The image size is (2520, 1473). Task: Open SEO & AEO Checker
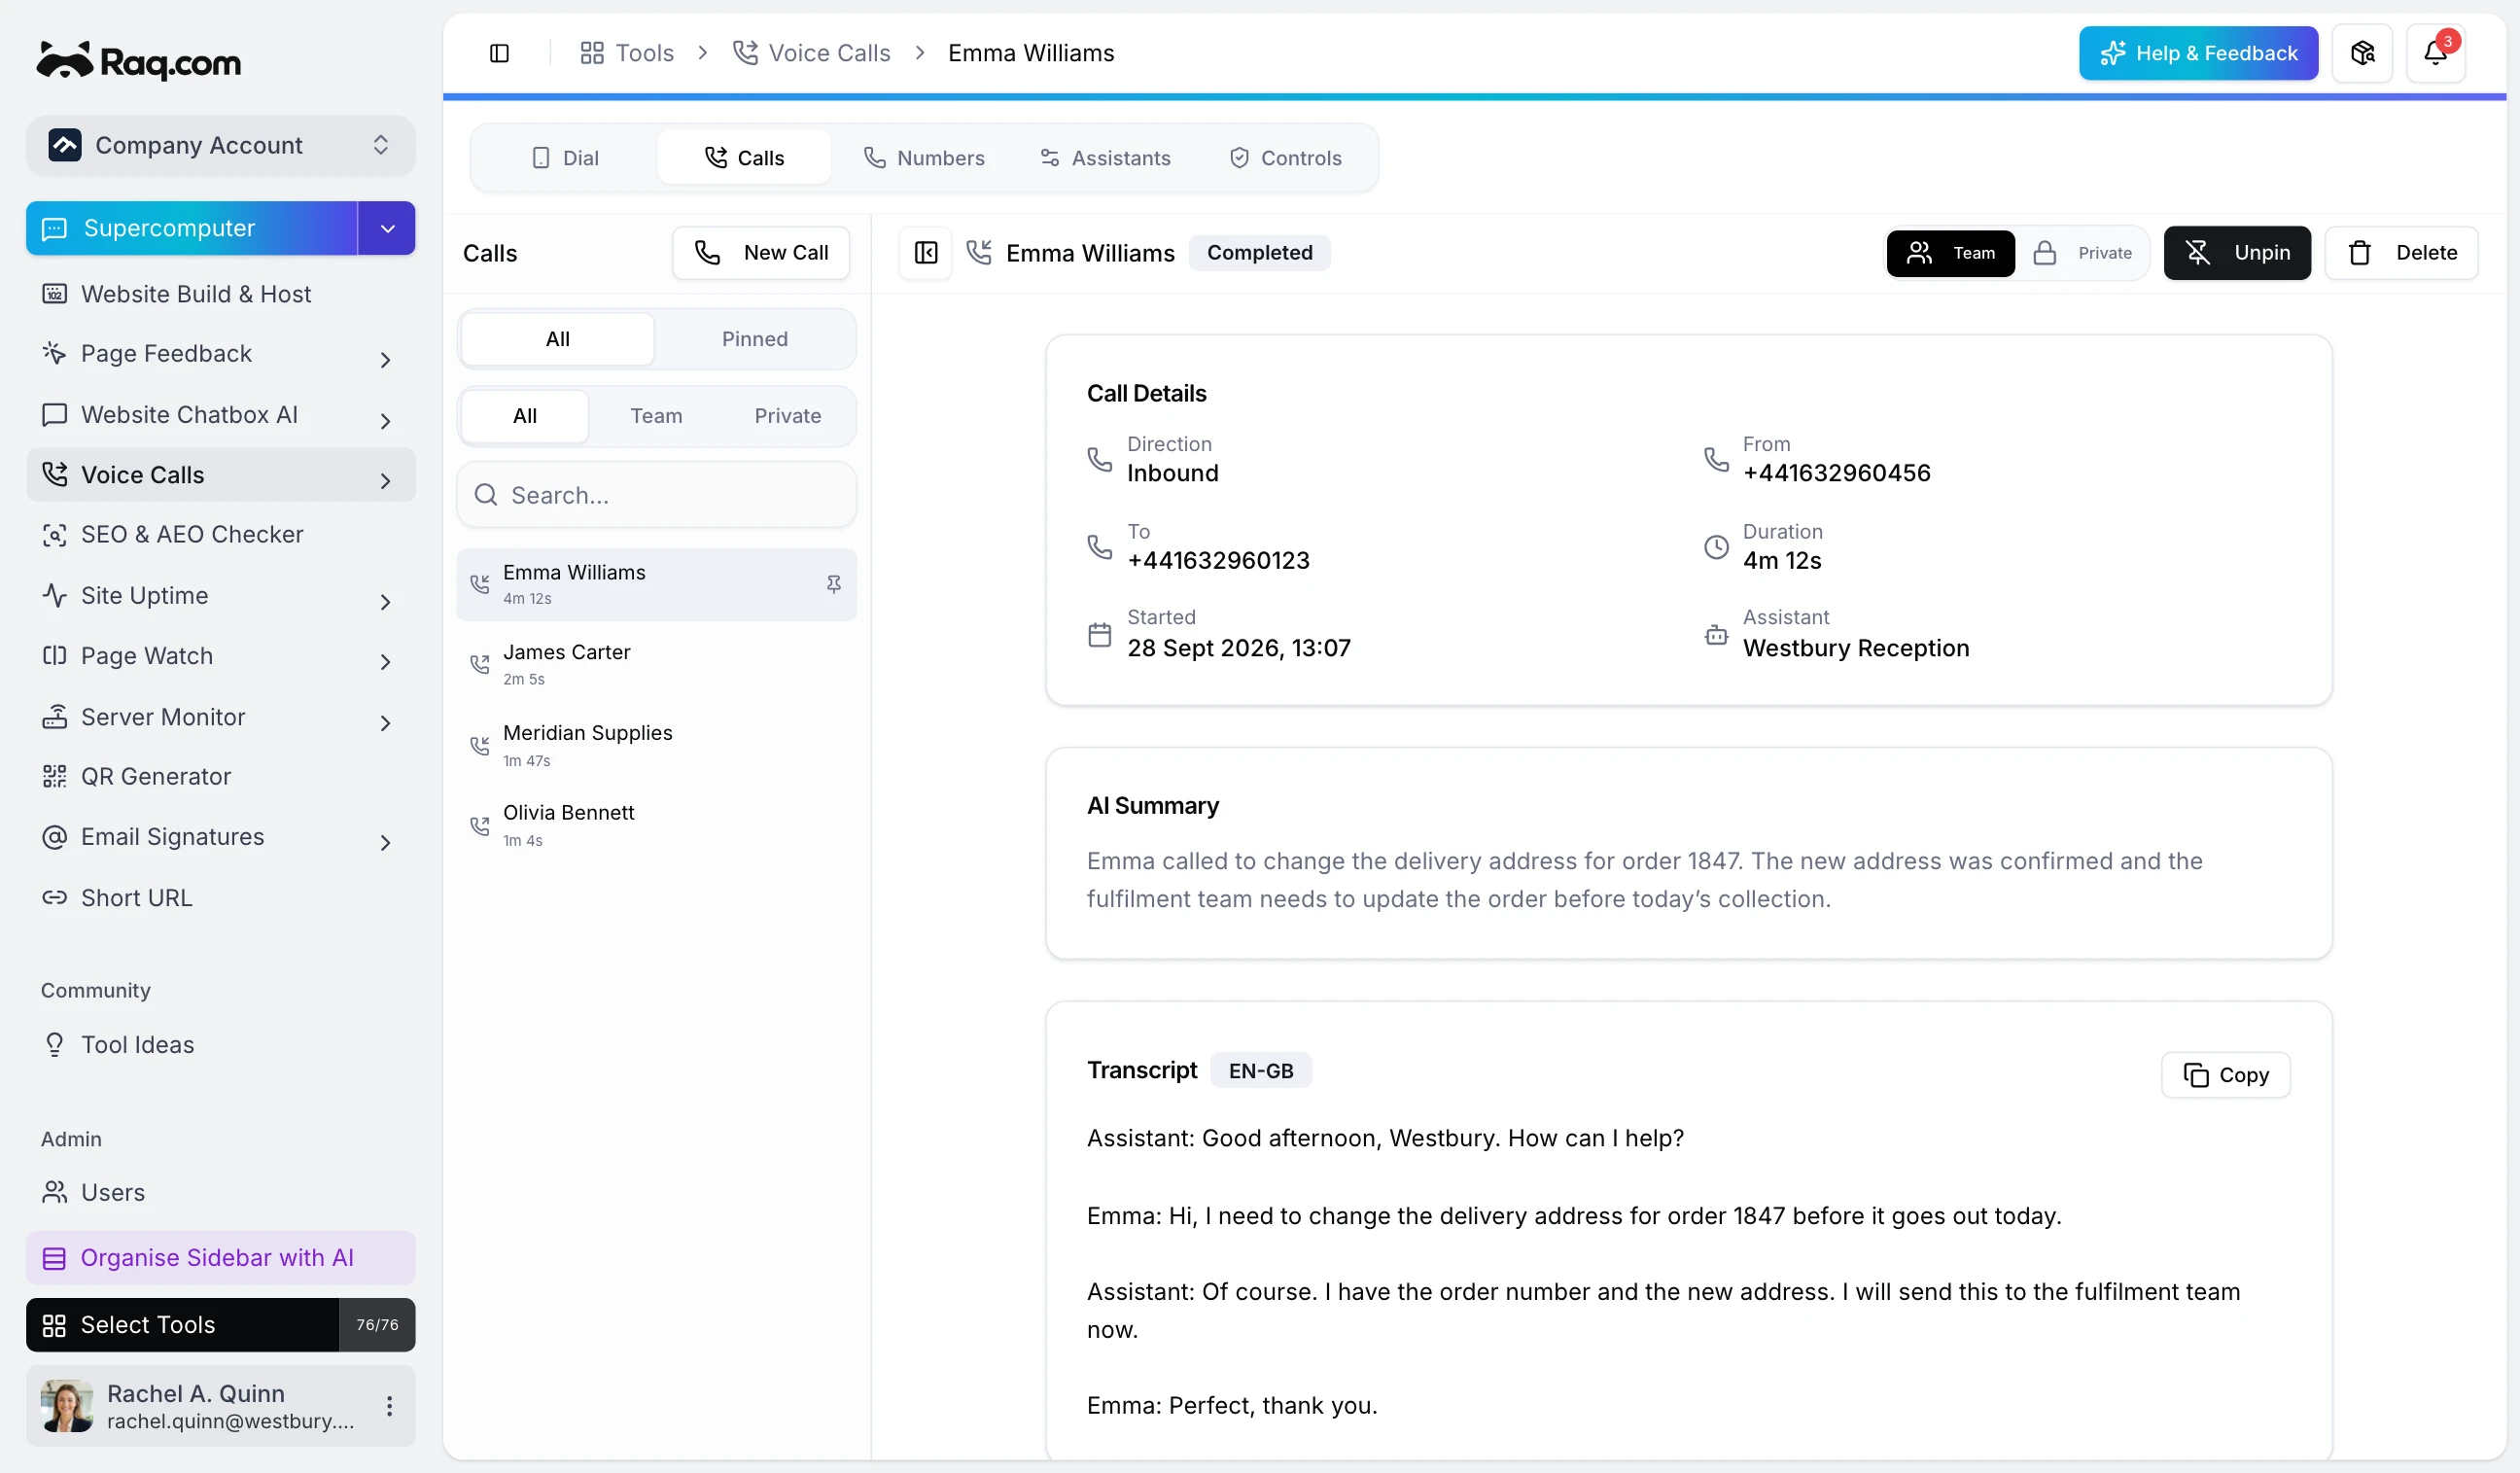coord(220,535)
